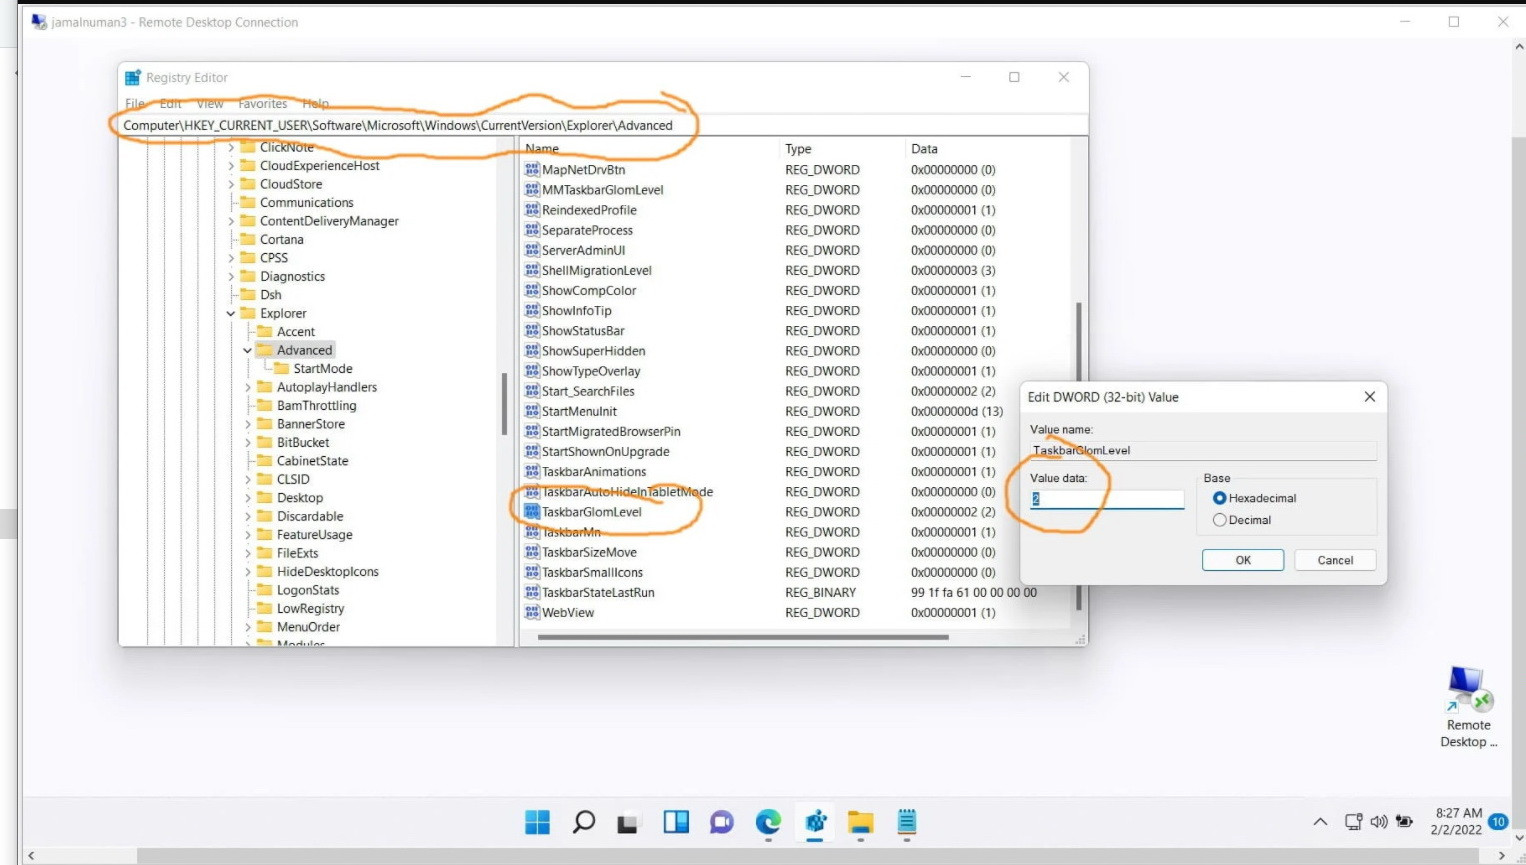Select the Decimal base option
Viewport: 1526px width, 865px height.
(x=1219, y=520)
